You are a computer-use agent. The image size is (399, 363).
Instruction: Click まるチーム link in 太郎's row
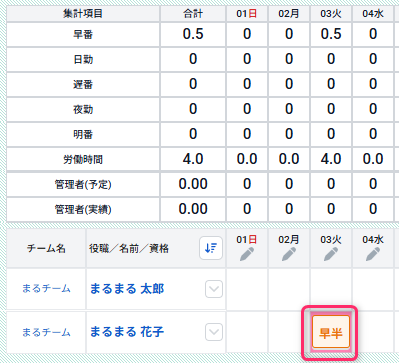(46, 288)
